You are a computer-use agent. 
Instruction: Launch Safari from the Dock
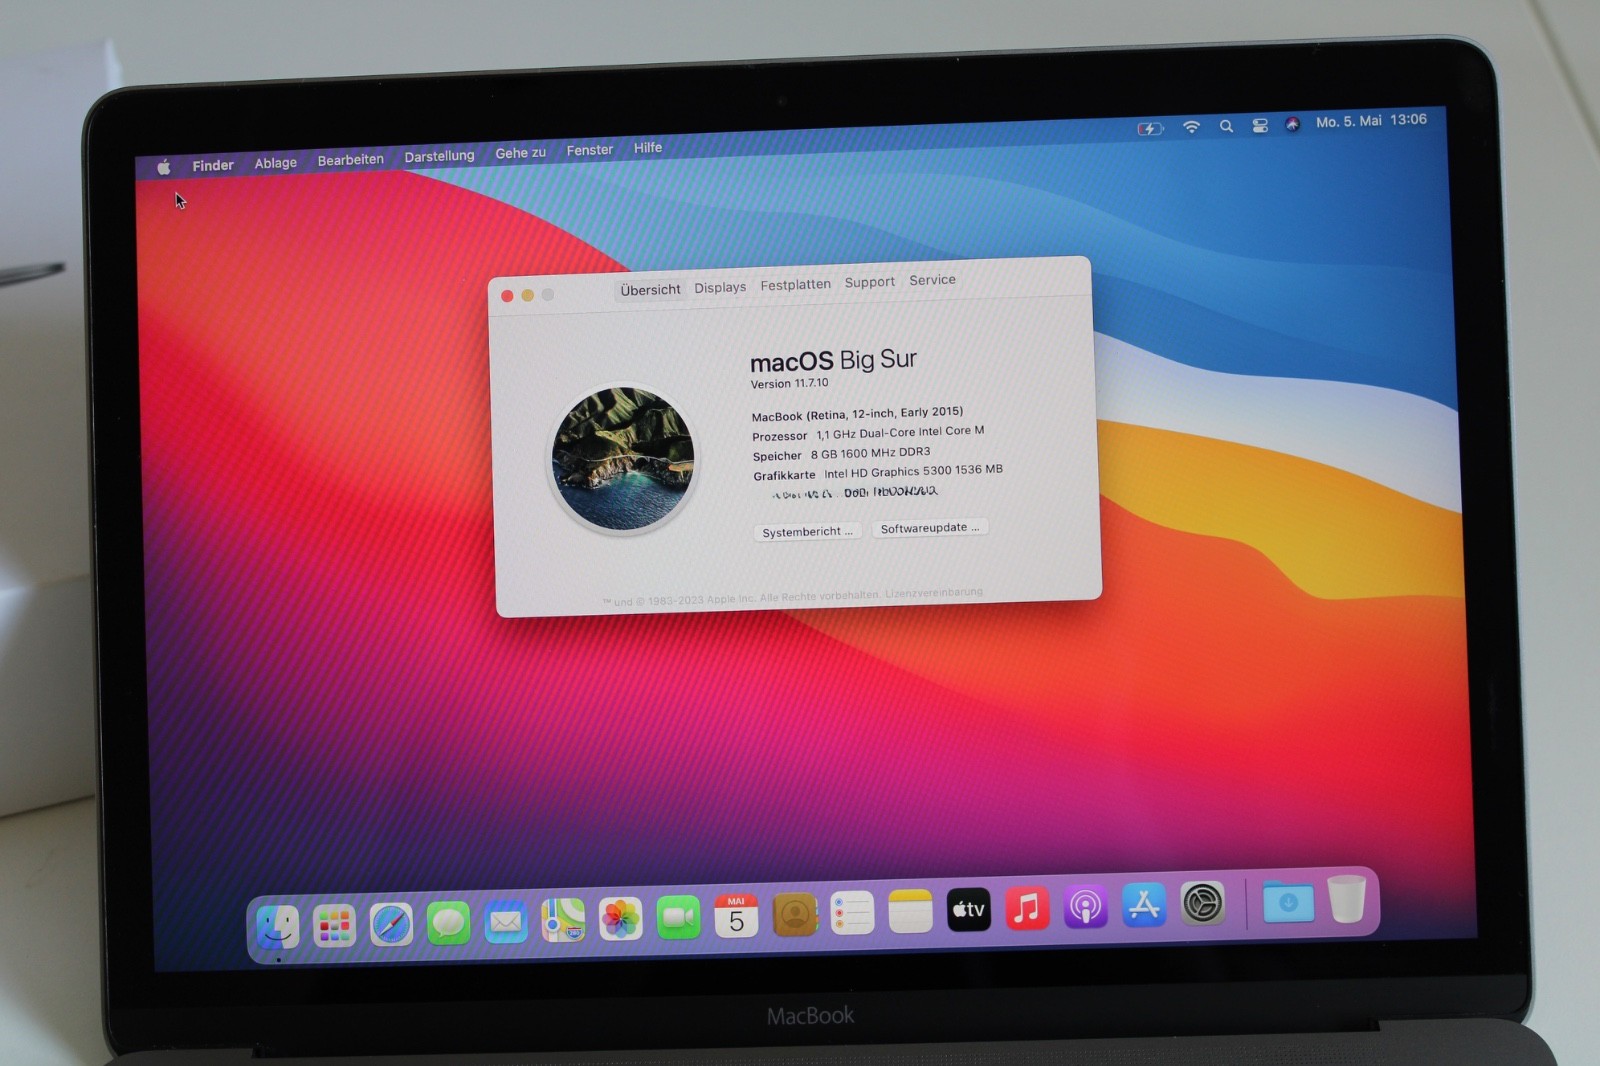click(391, 923)
